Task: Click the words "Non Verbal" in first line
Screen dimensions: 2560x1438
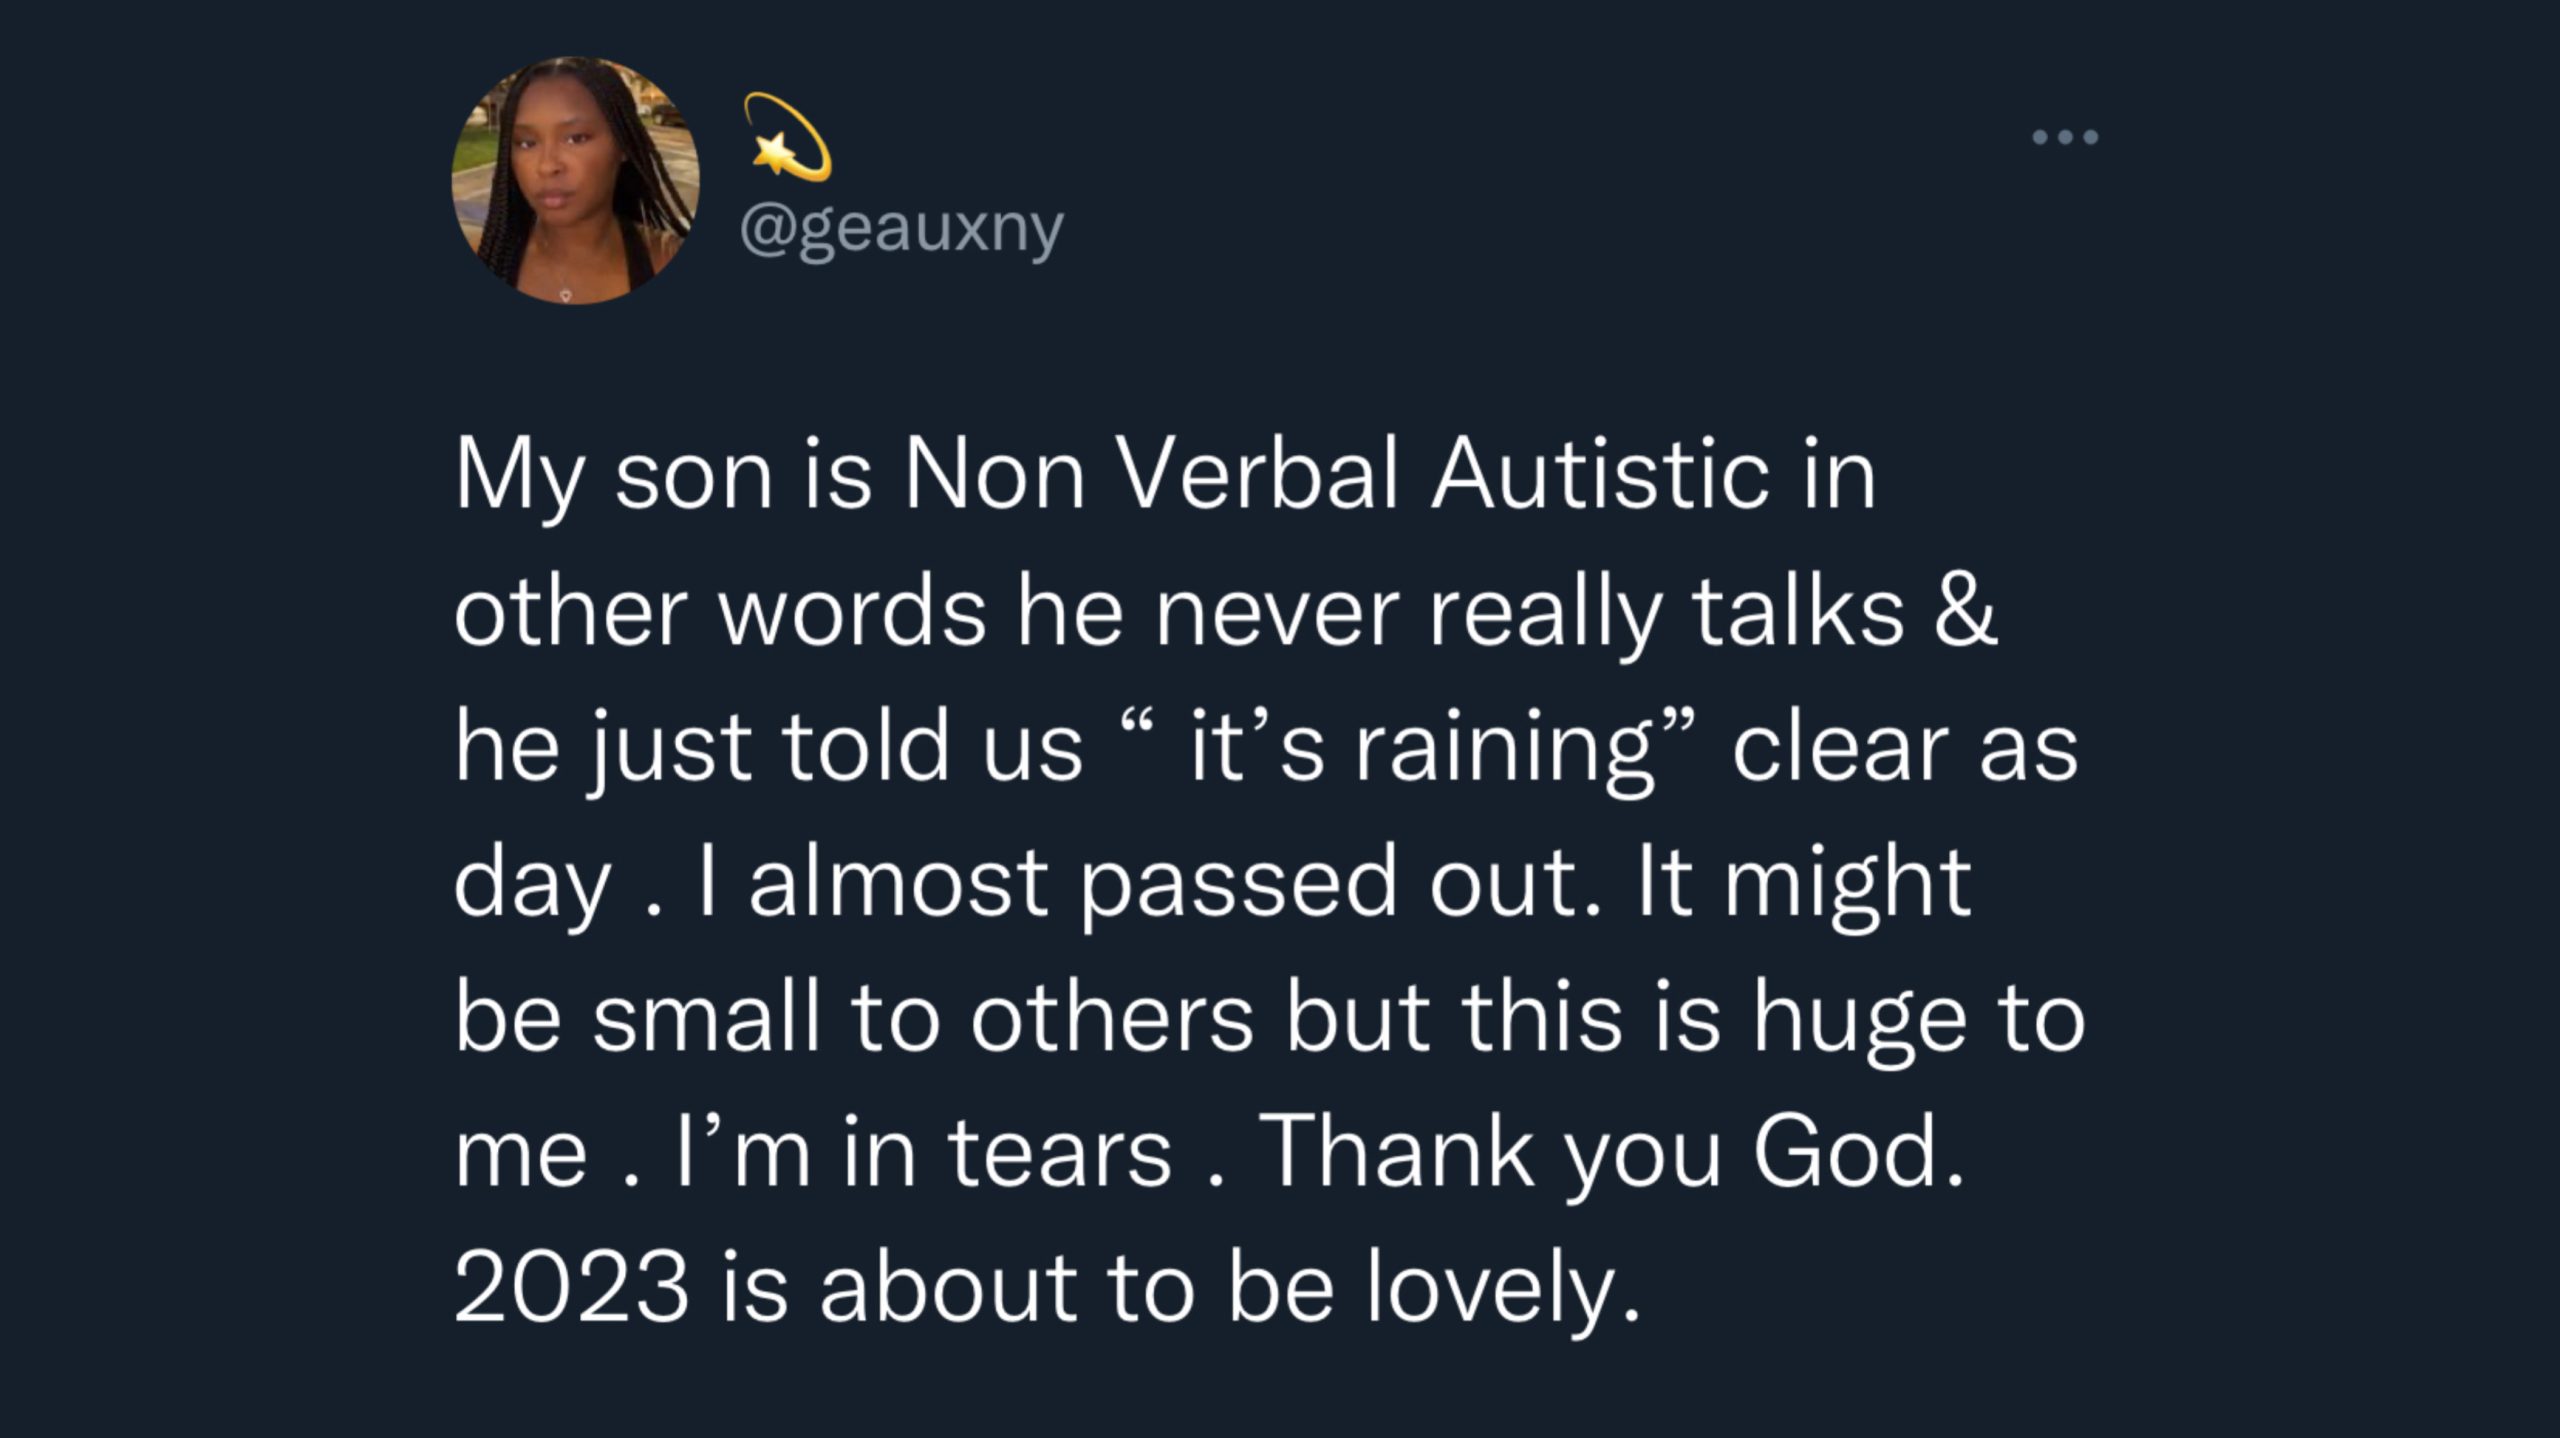Action: pos(1151,474)
